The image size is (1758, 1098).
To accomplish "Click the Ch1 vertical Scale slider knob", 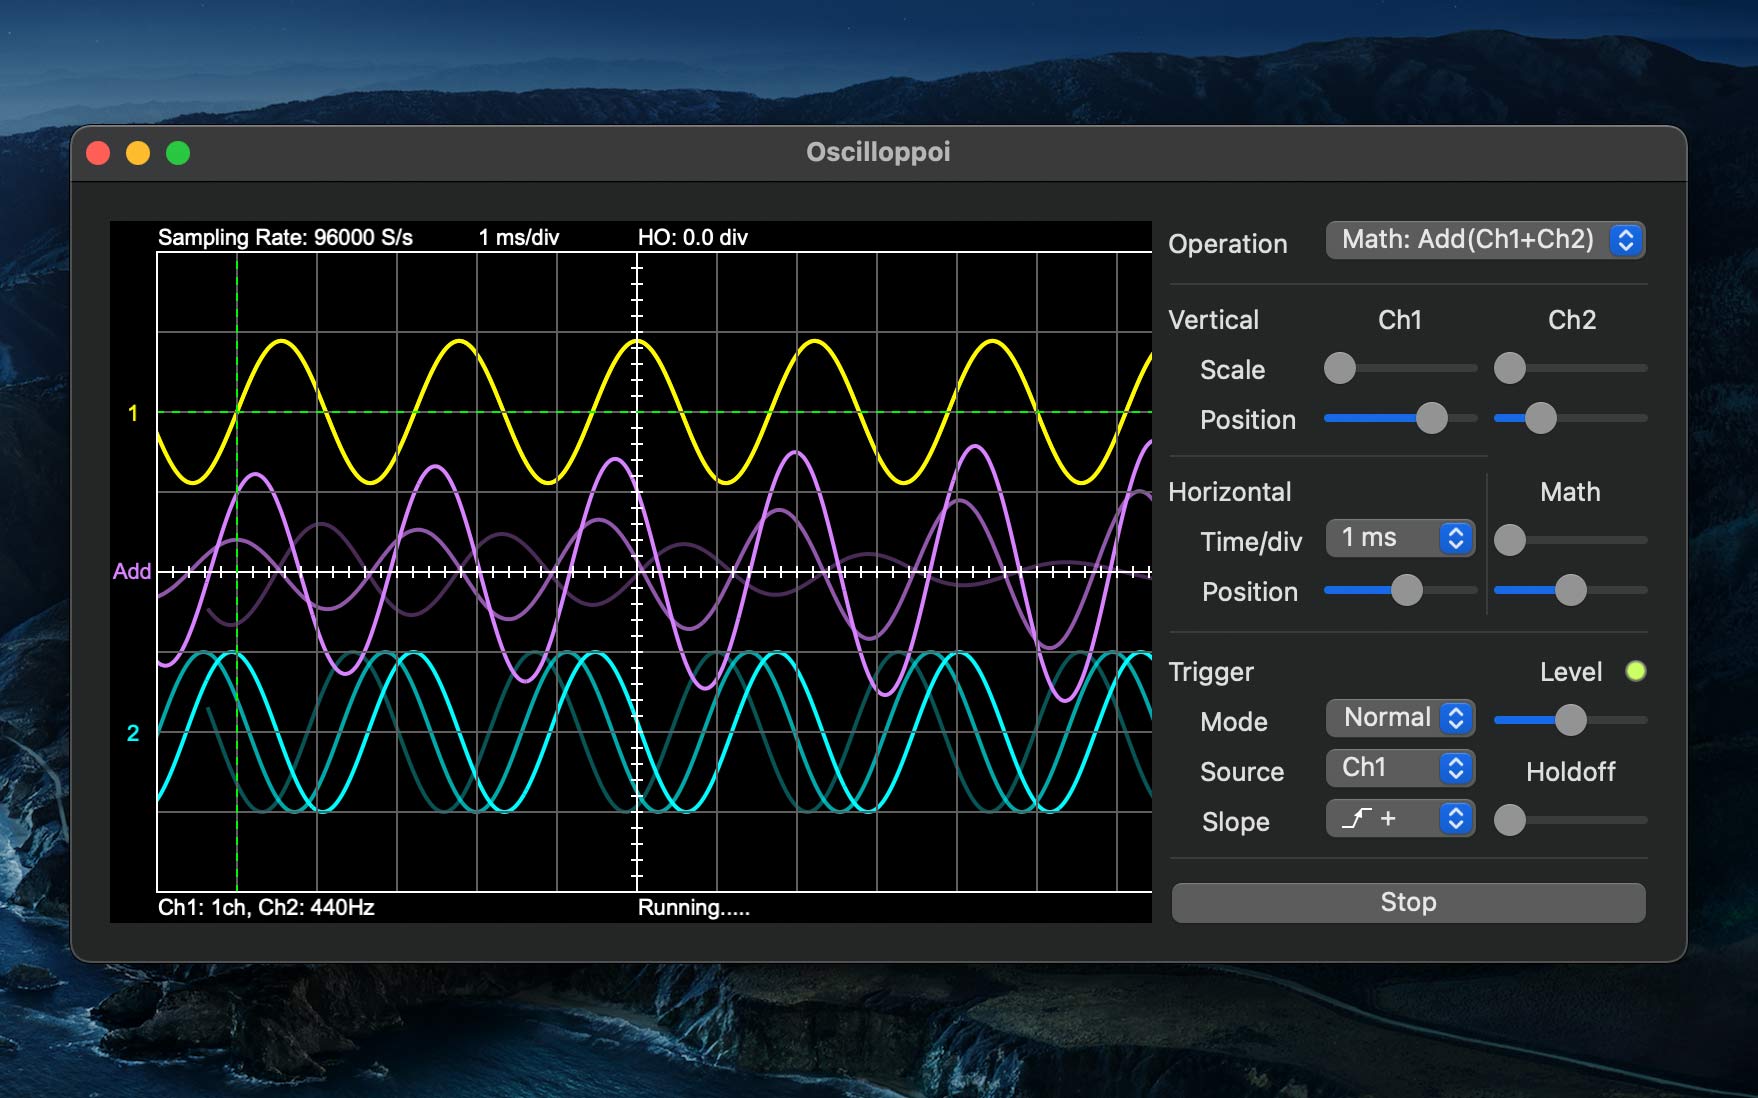I will click(x=1340, y=368).
